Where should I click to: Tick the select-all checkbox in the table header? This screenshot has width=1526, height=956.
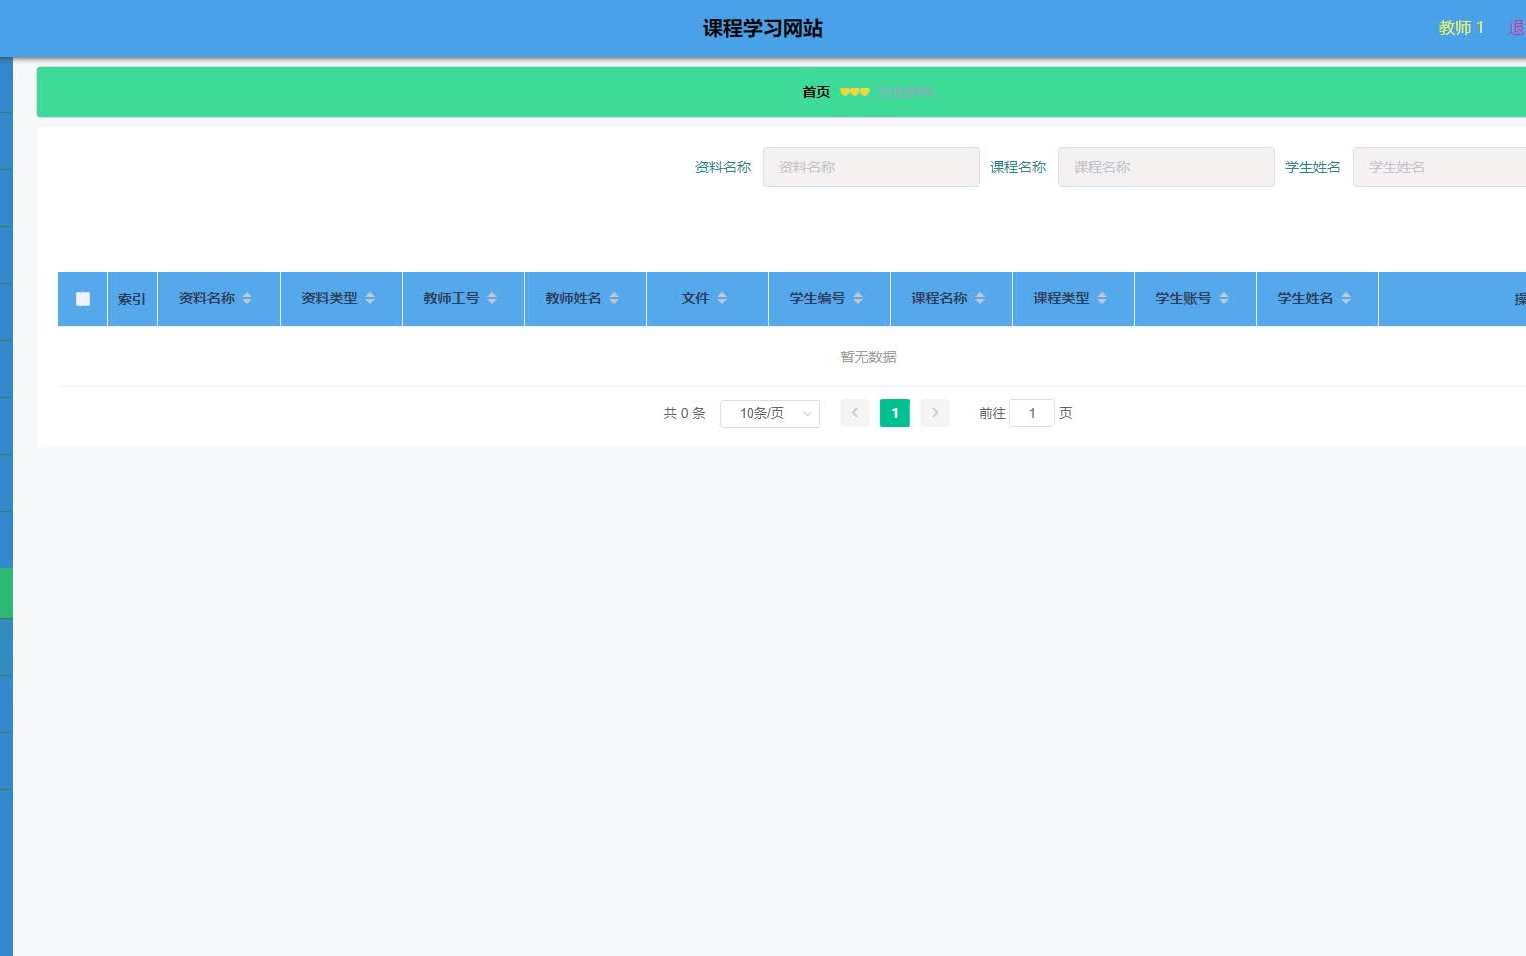tap(83, 299)
